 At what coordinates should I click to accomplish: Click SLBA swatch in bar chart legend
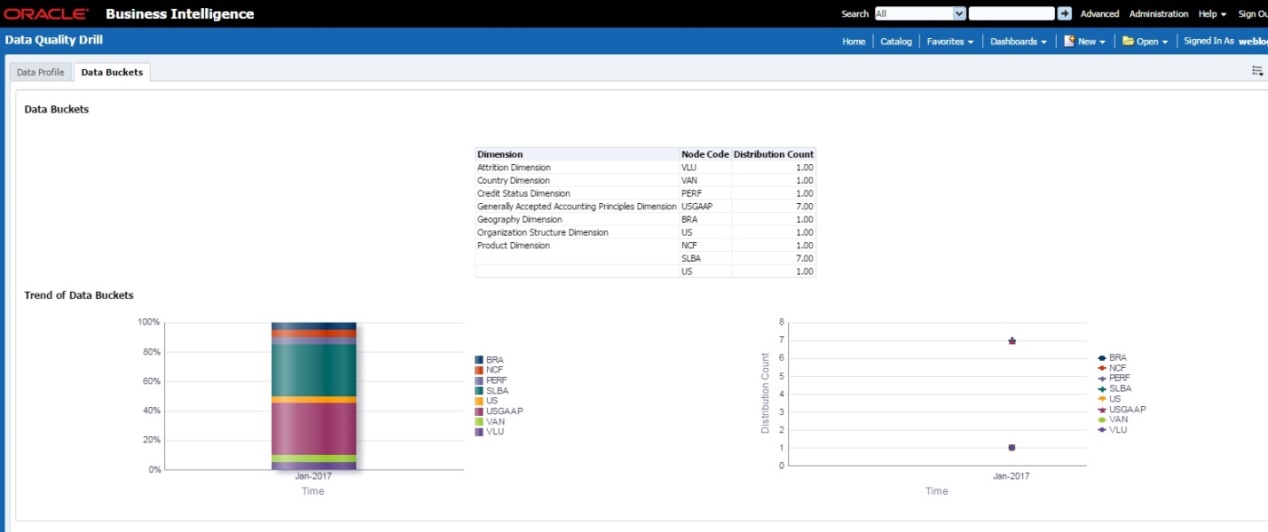479,390
